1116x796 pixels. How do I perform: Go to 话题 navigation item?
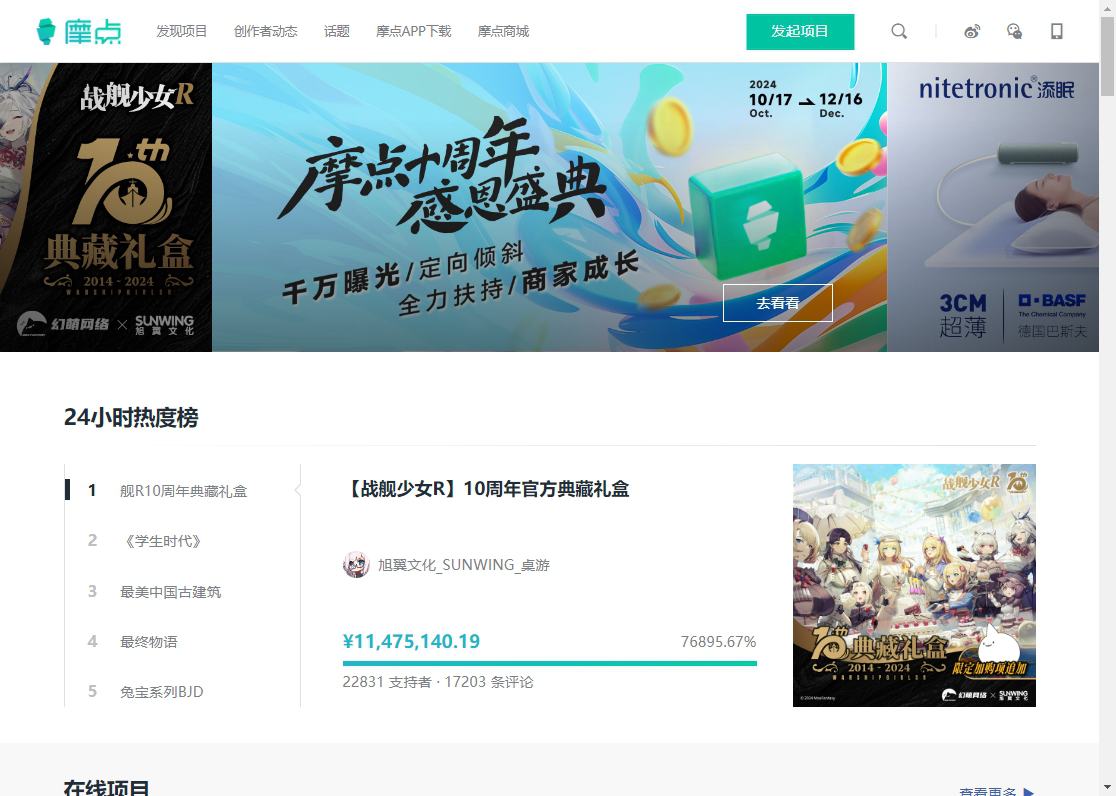pyautogui.click(x=337, y=31)
